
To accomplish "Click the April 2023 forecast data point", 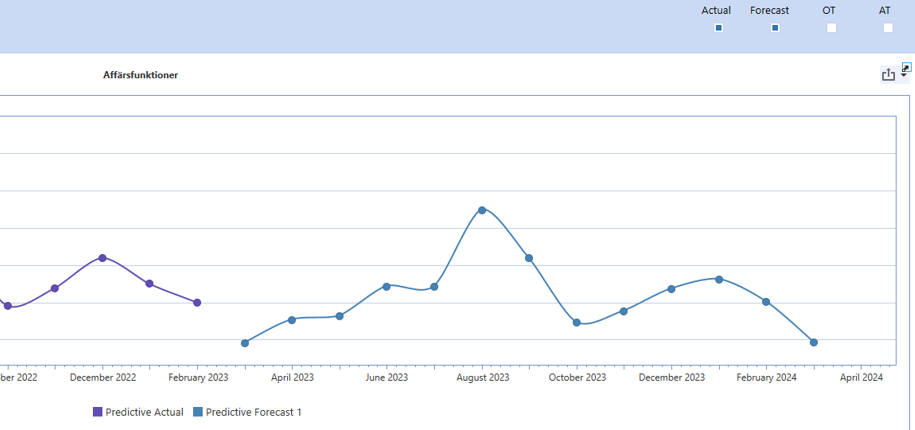I will (x=292, y=320).
